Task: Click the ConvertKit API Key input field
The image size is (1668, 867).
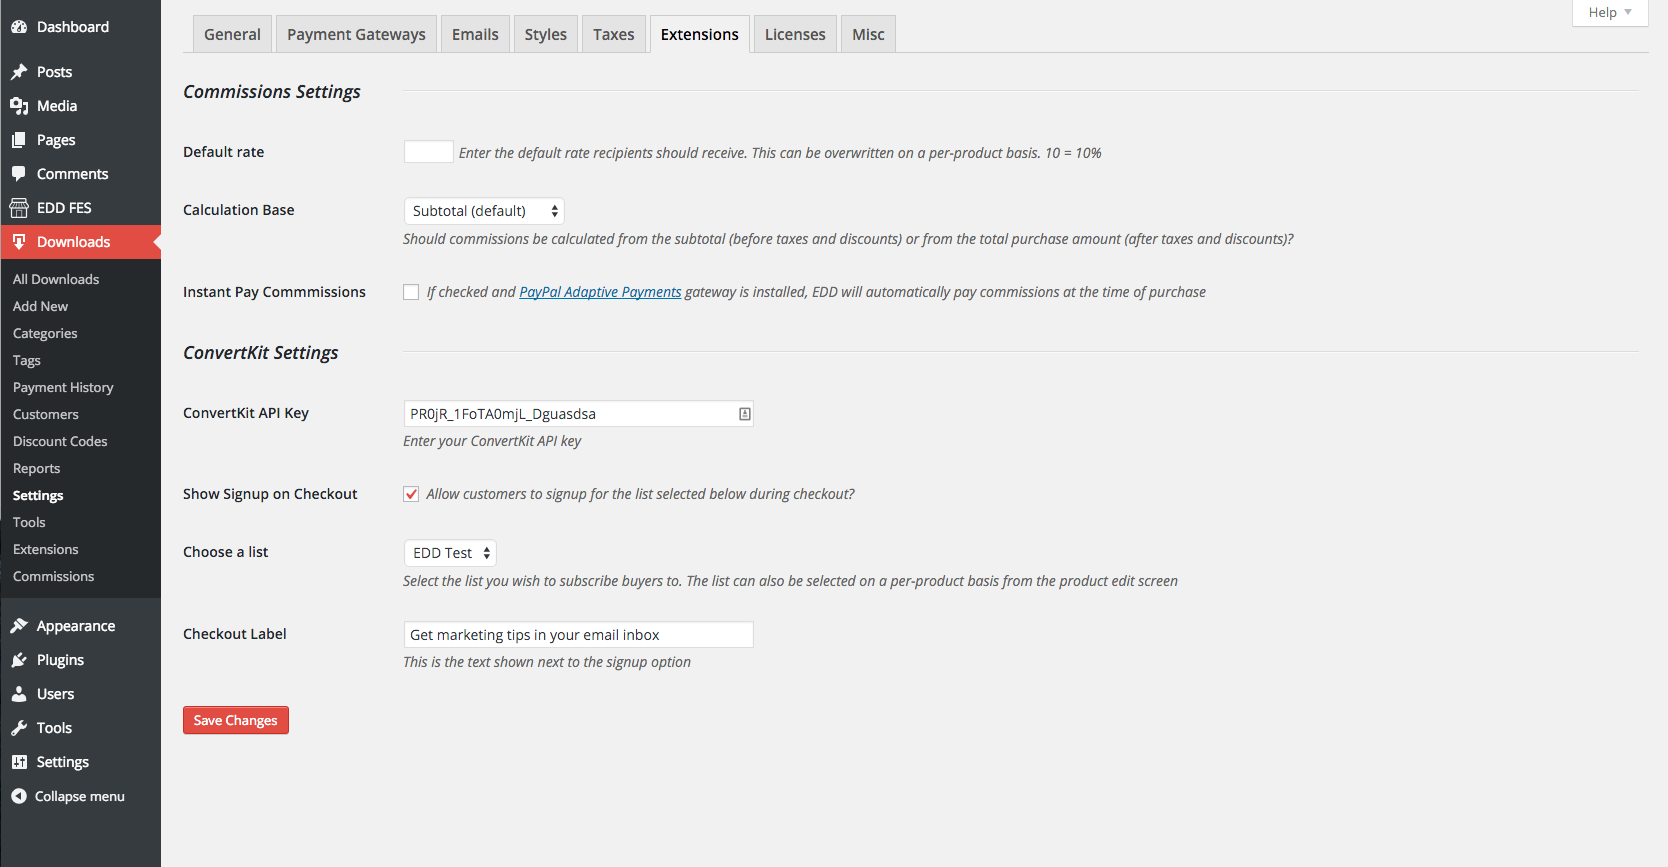Action: coord(570,414)
